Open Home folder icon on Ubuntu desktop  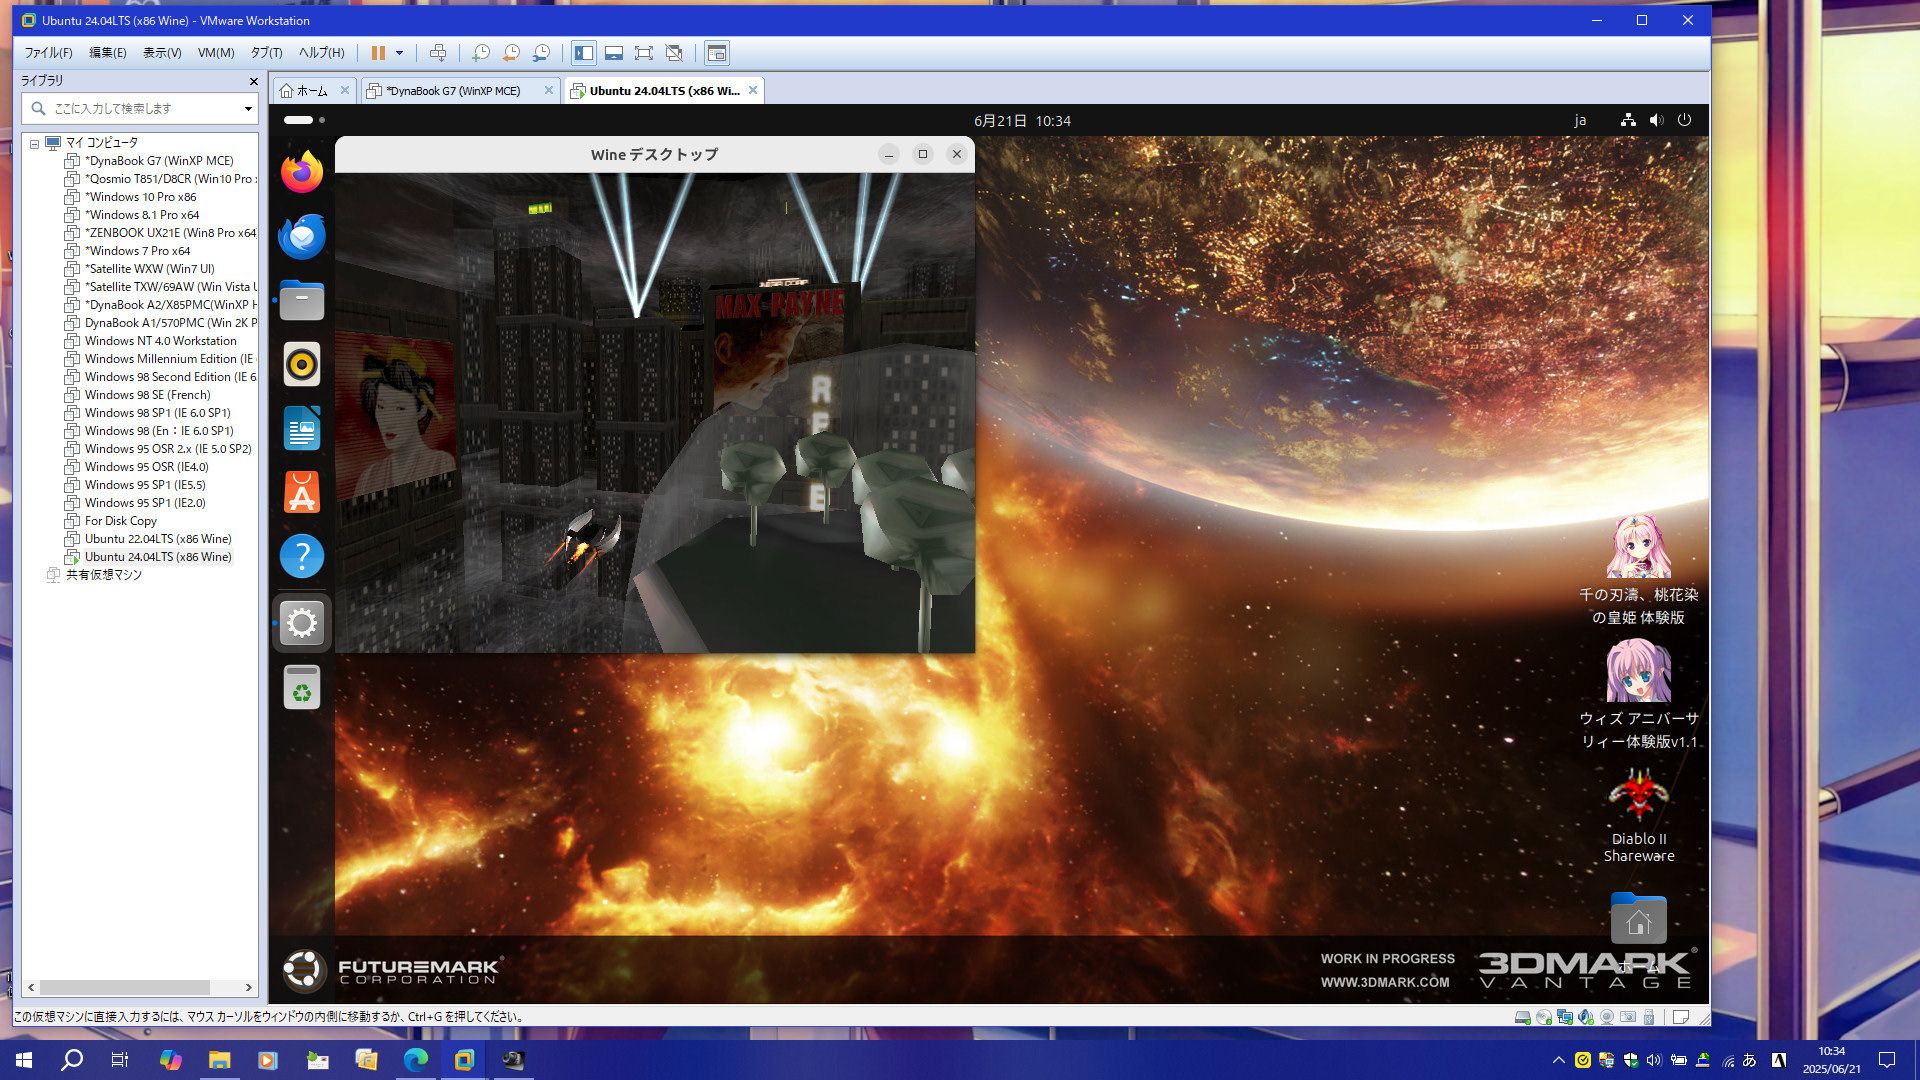1638,918
